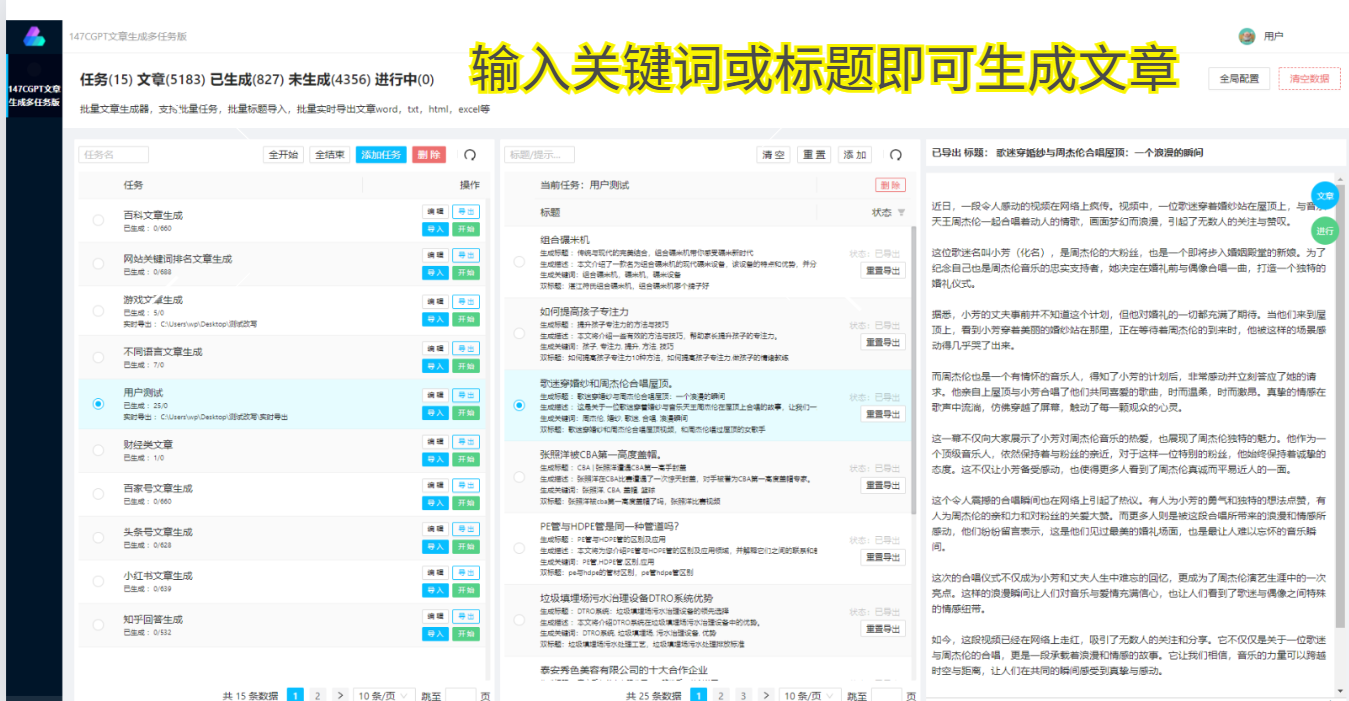Click the refresh icon in the task list toolbar
This screenshot has width=1349, height=701.
[470, 155]
